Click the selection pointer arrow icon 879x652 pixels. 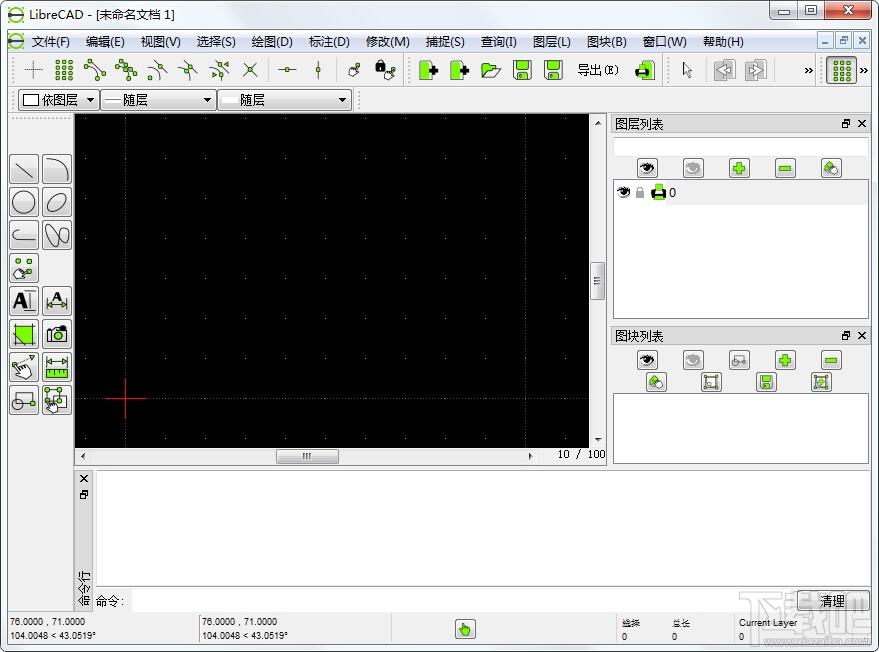coord(687,70)
